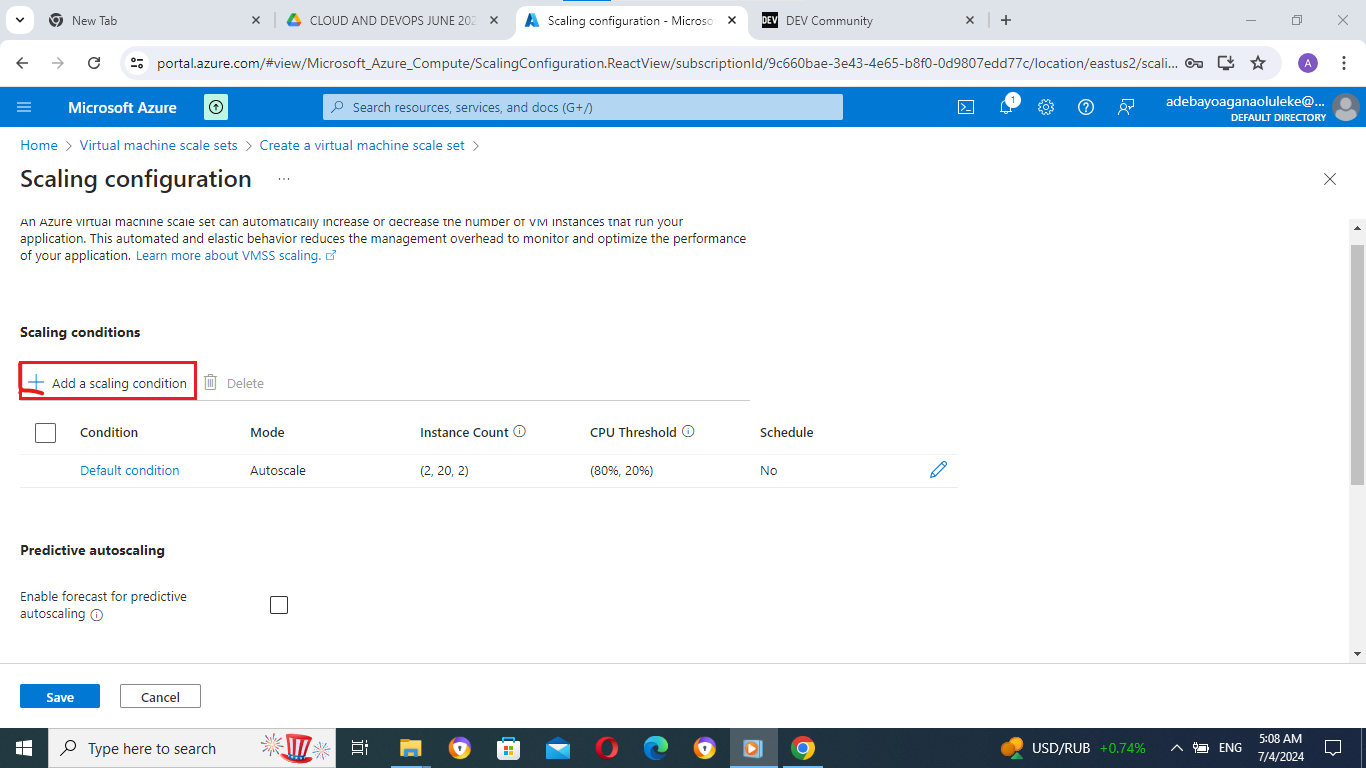View site information in the address bar
This screenshot has width=1366, height=768.
[x=138, y=62]
